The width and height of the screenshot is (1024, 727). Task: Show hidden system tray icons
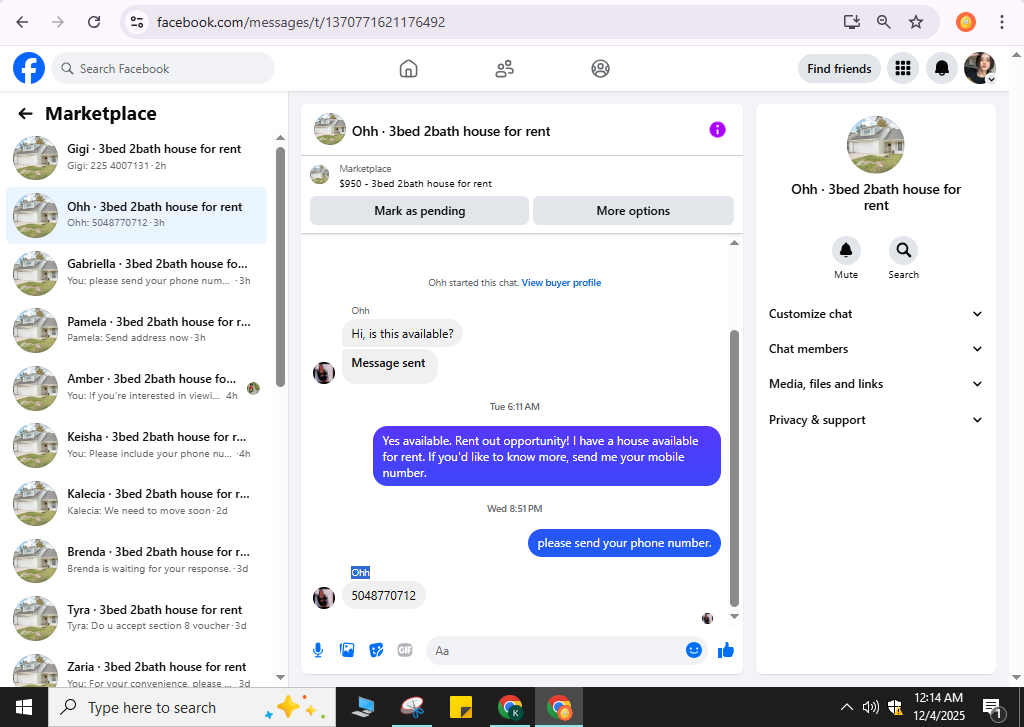click(x=846, y=707)
